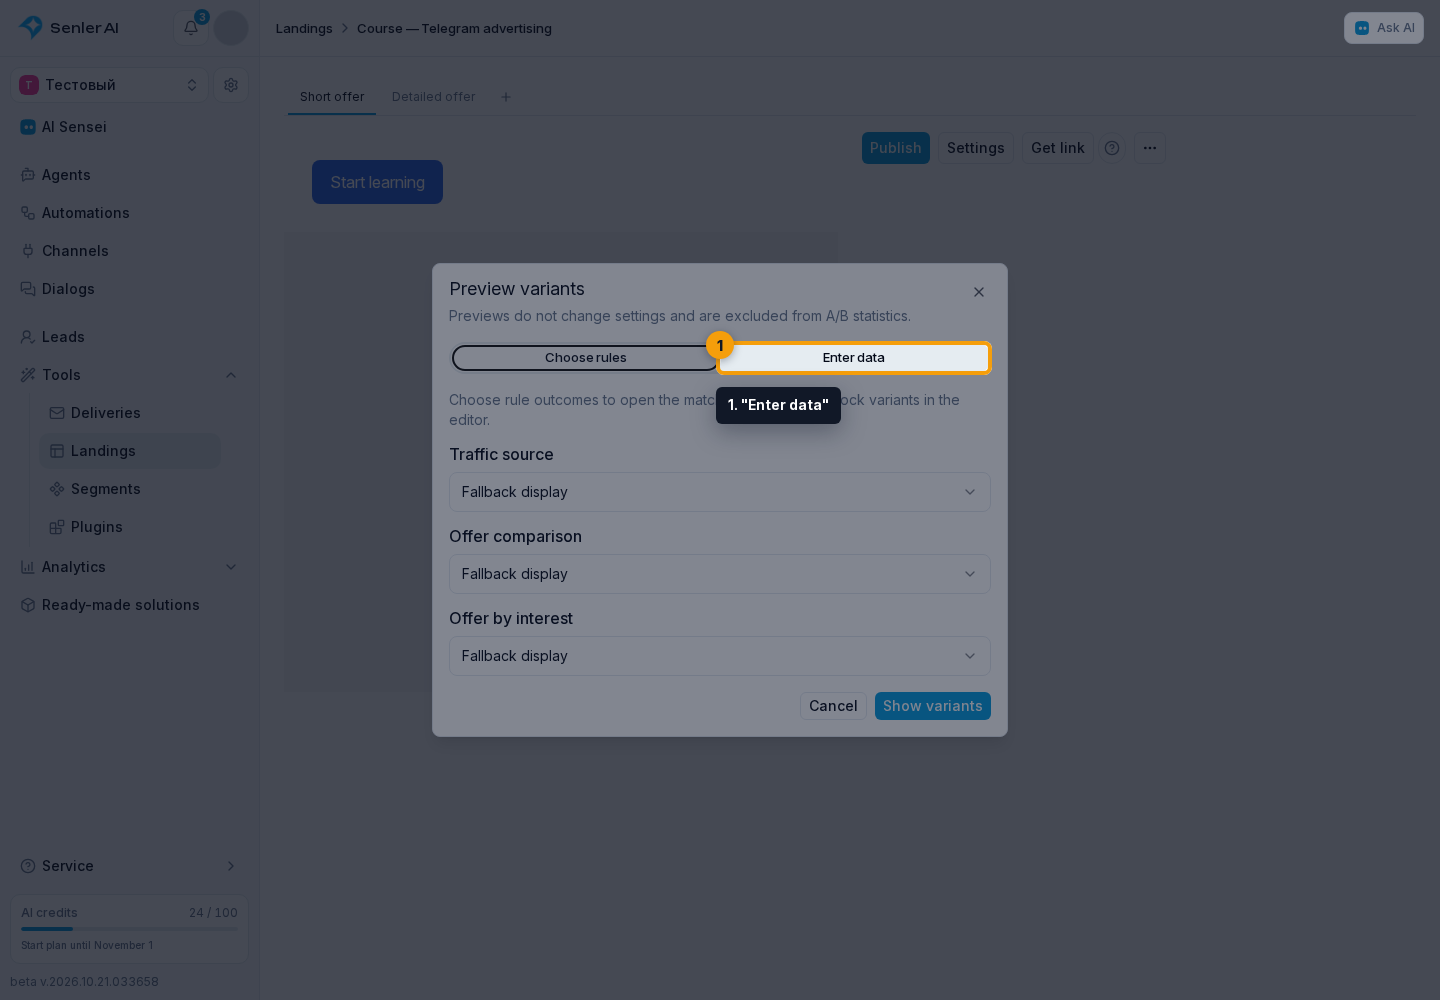
Task: Click the help question-mark icon near Get link
Action: tap(1112, 148)
